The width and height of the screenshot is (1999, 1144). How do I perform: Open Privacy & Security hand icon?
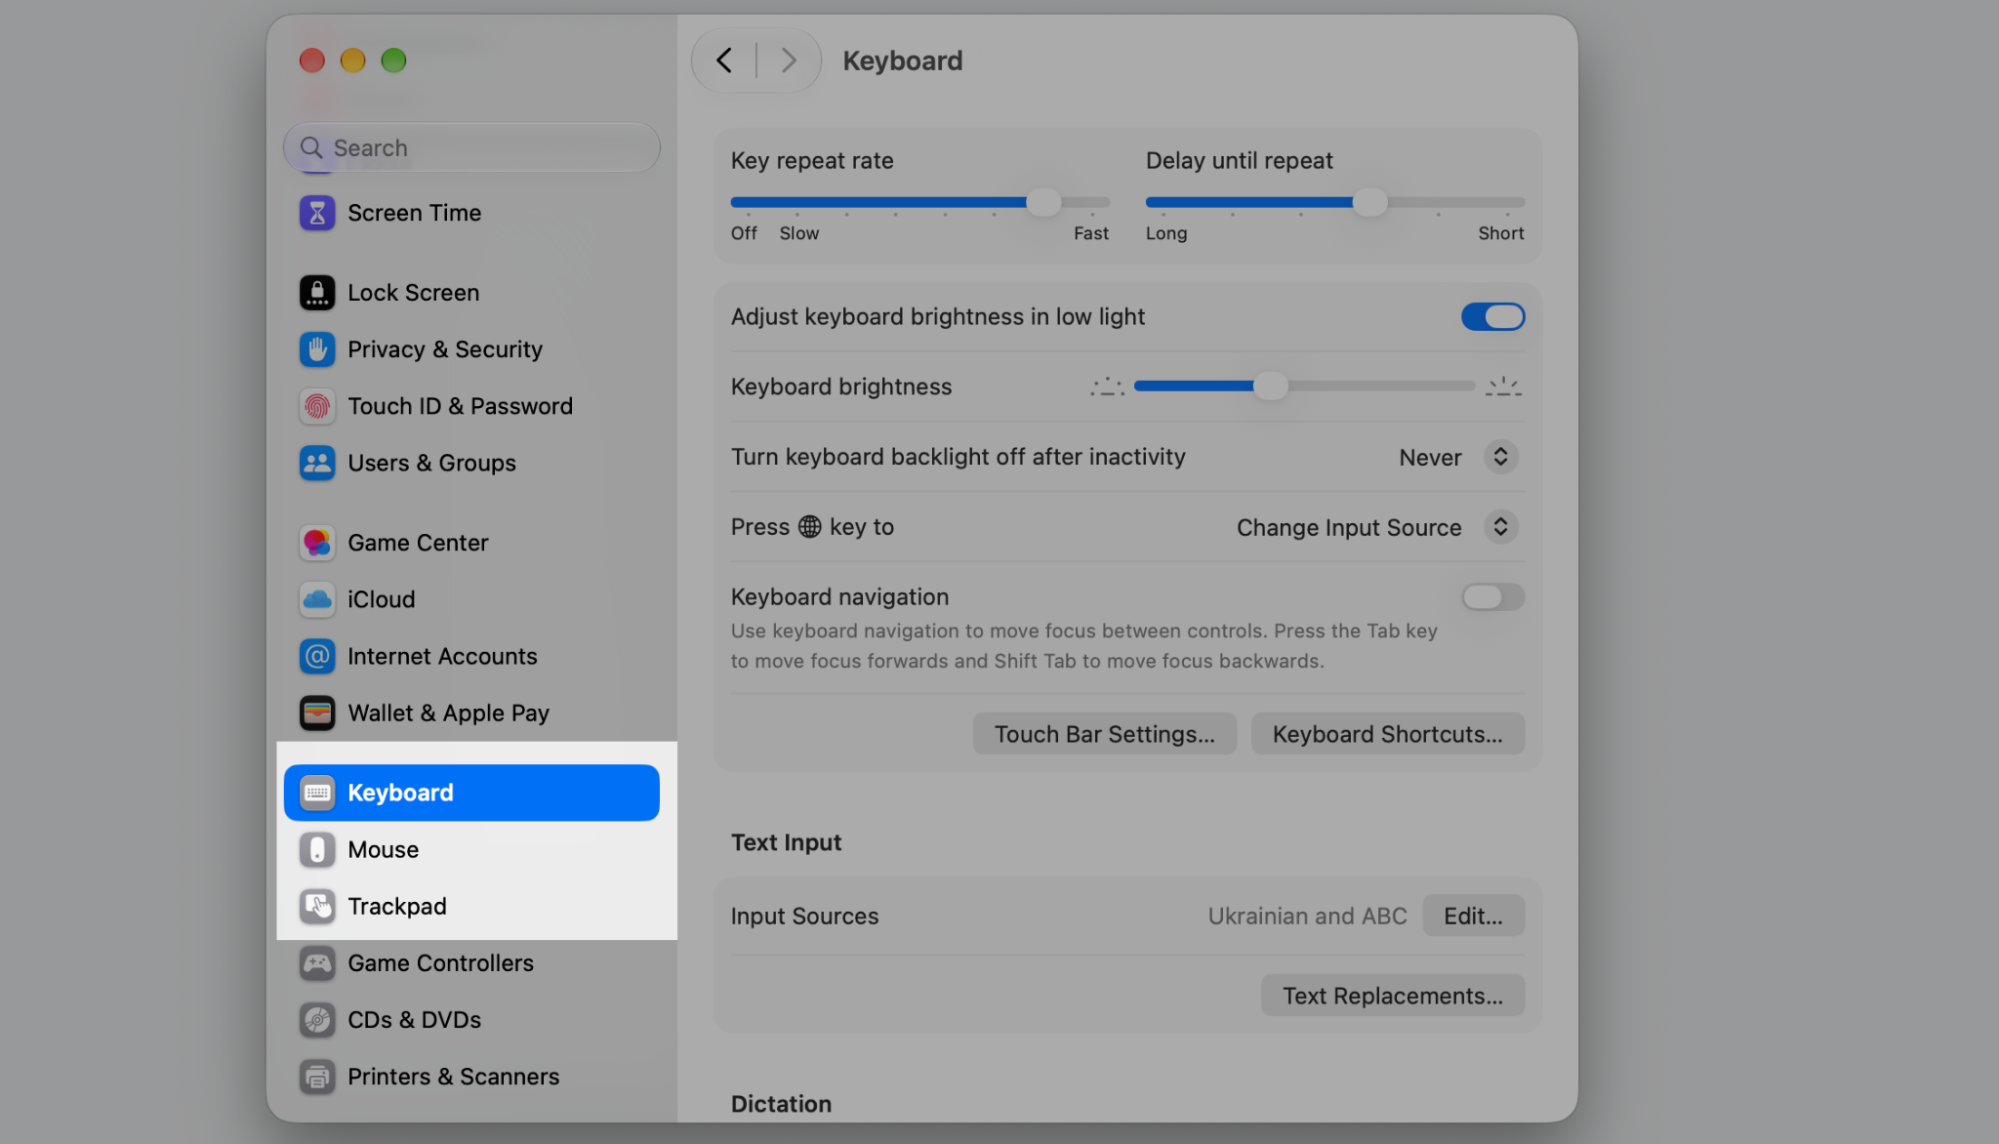tap(317, 350)
